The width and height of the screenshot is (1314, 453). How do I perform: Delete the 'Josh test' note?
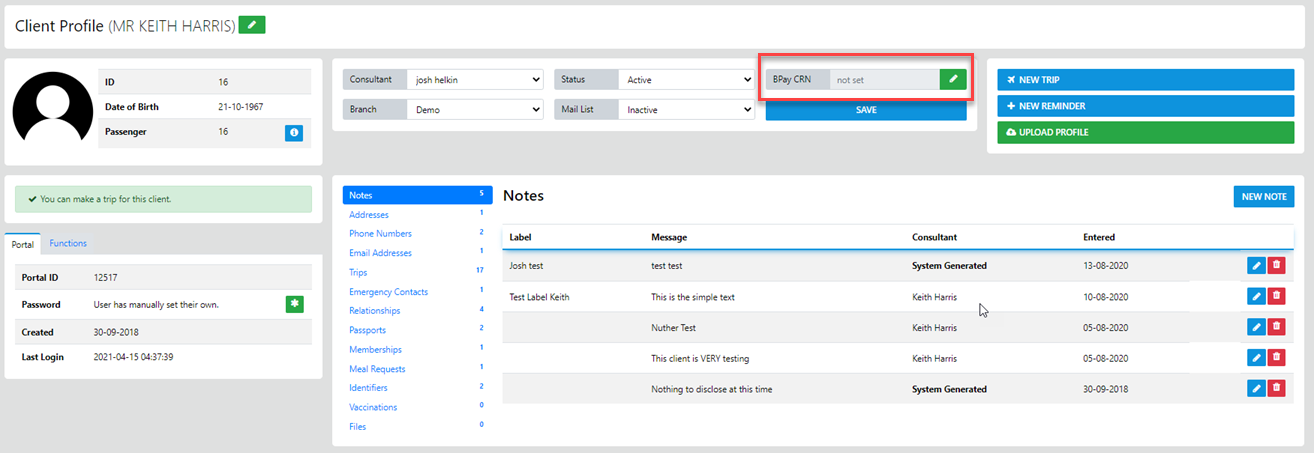pos(1276,266)
